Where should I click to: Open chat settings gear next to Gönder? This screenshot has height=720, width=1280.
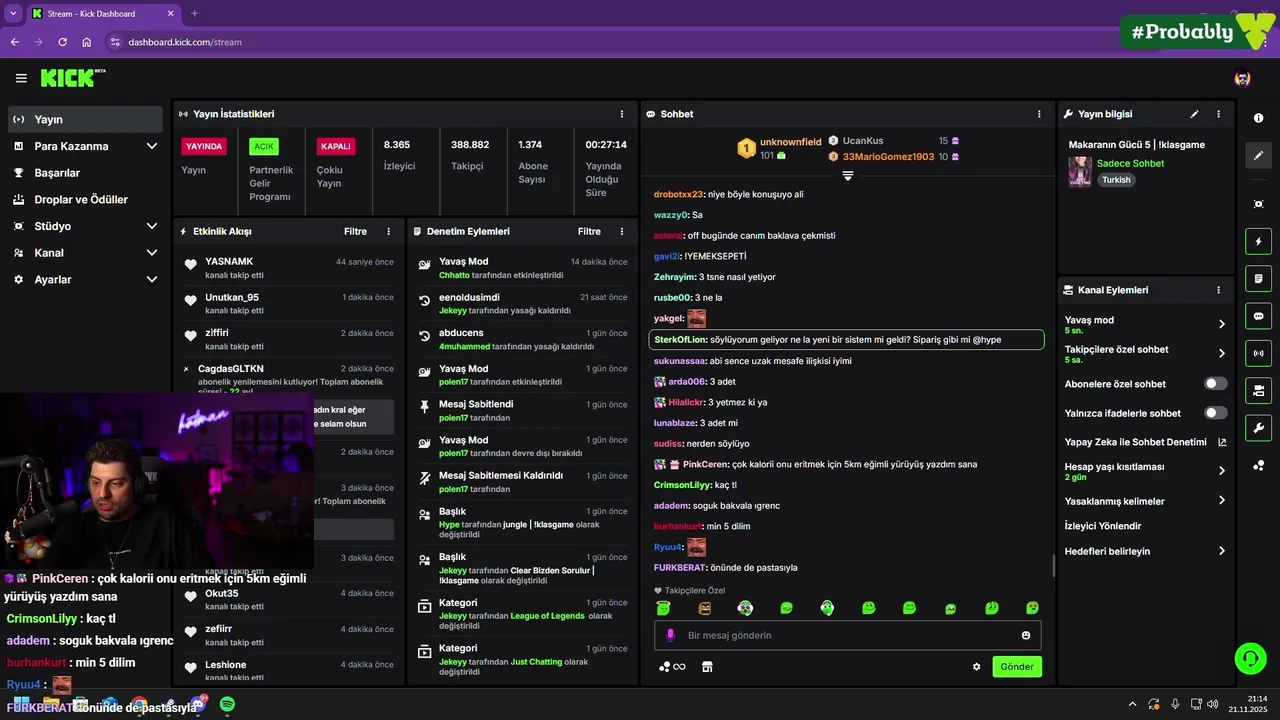(977, 667)
